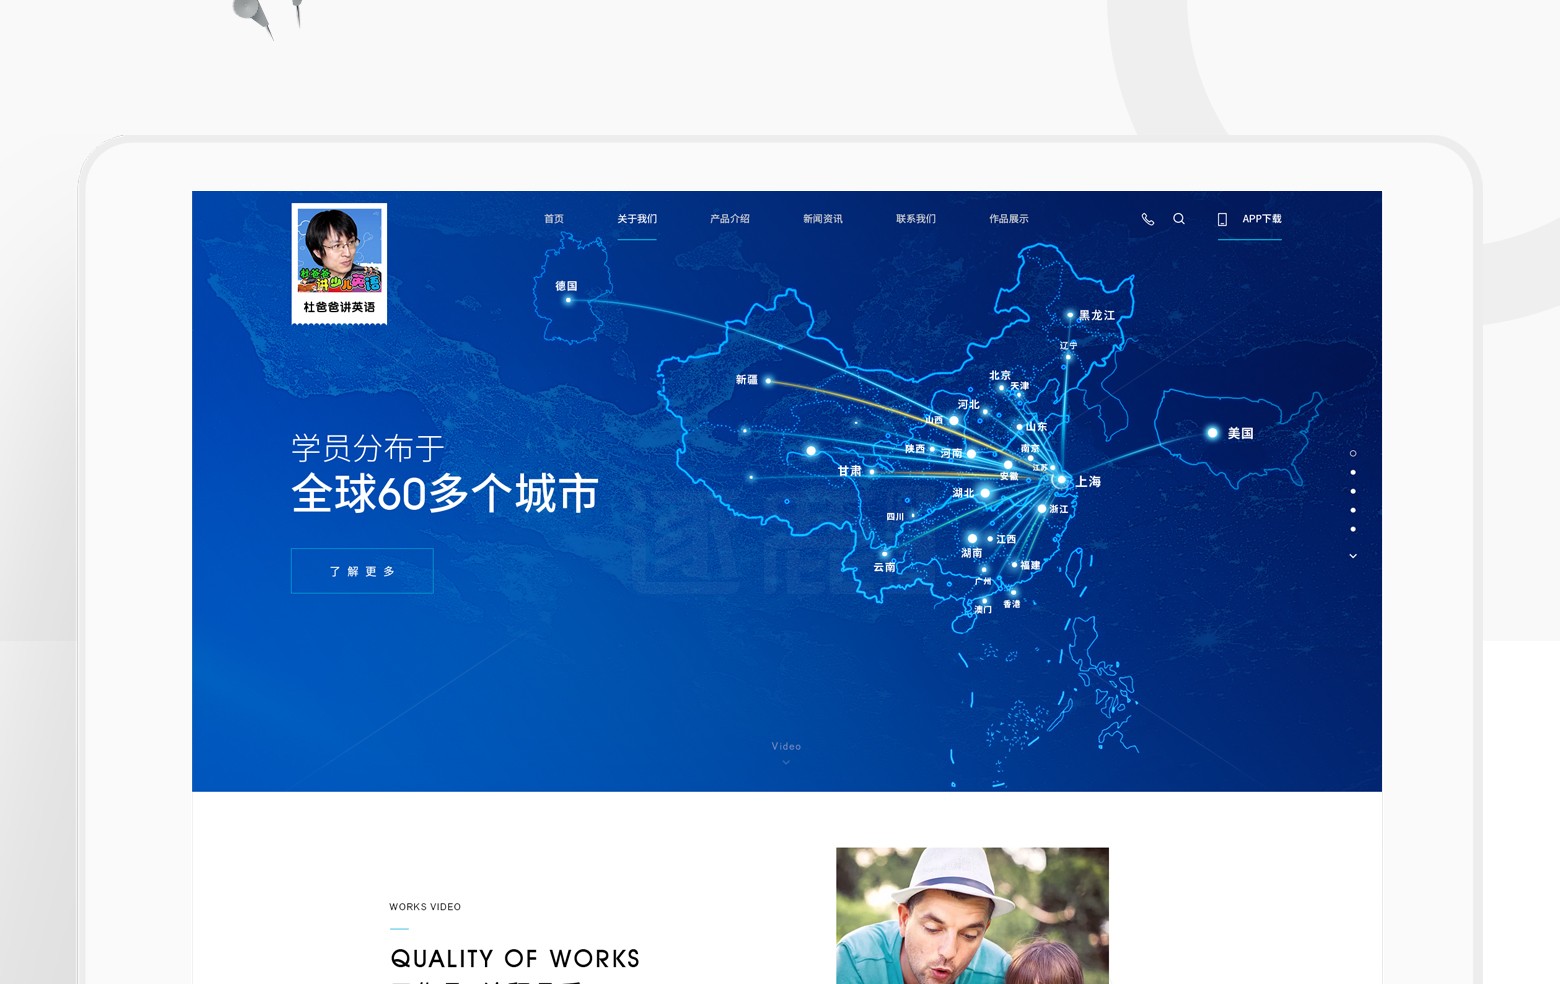
Task: Click the 江苏 map label
Action: click(x=1040, y=468)
